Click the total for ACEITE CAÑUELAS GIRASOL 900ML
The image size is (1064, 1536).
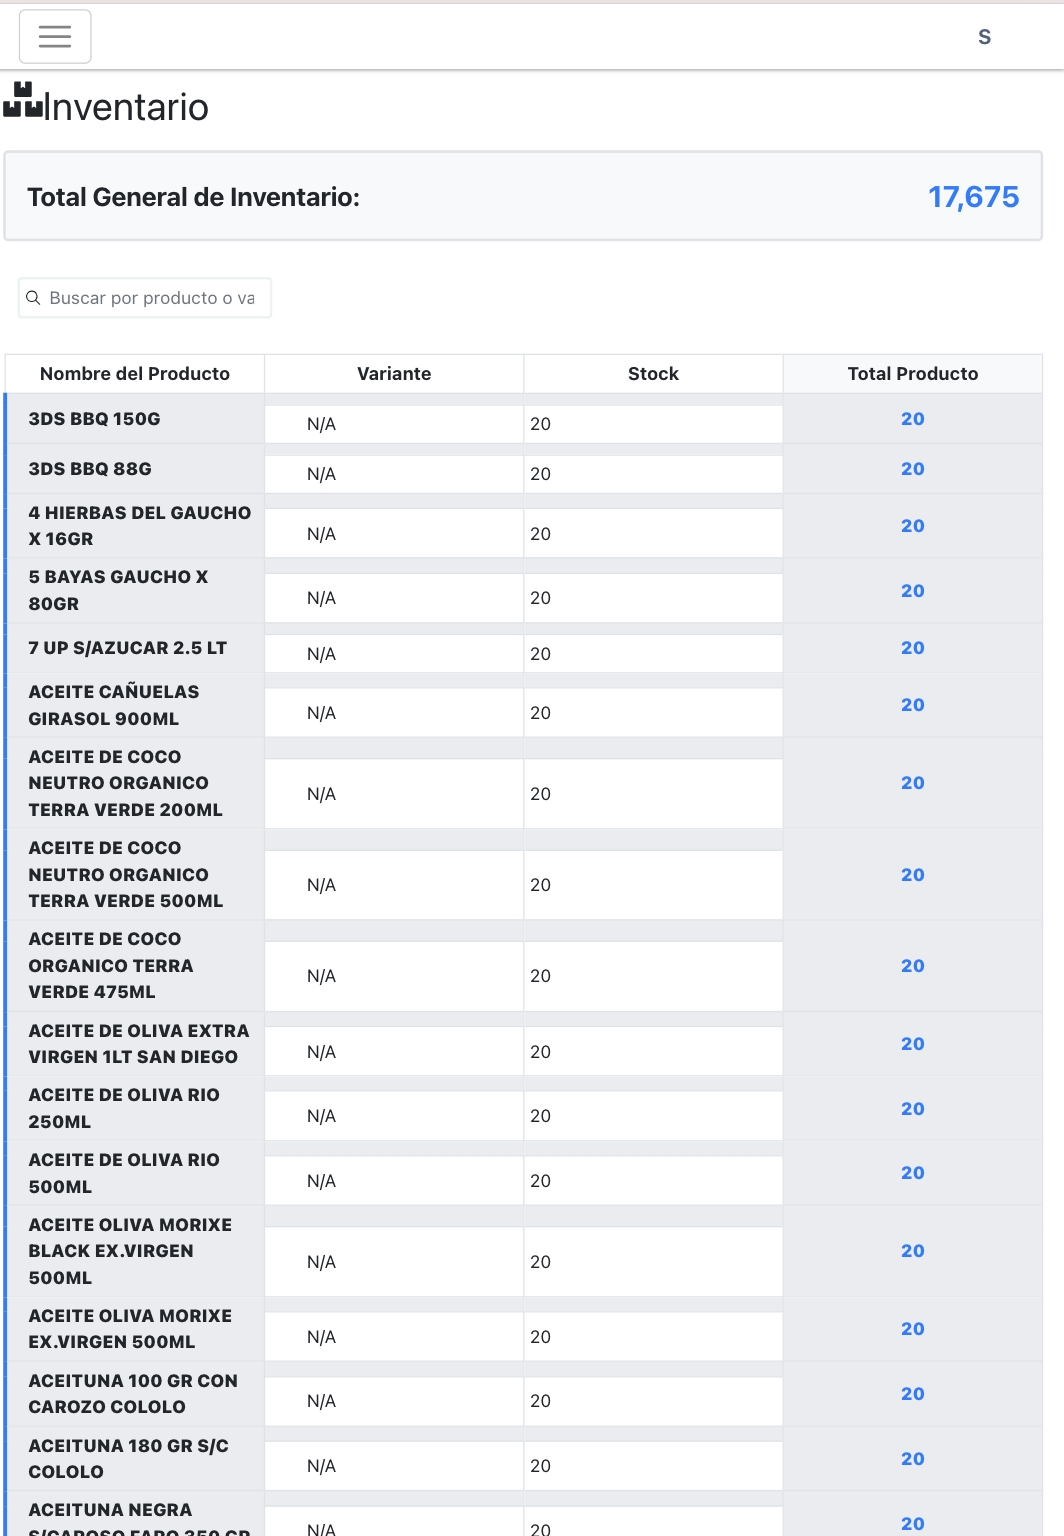[912, 705]
